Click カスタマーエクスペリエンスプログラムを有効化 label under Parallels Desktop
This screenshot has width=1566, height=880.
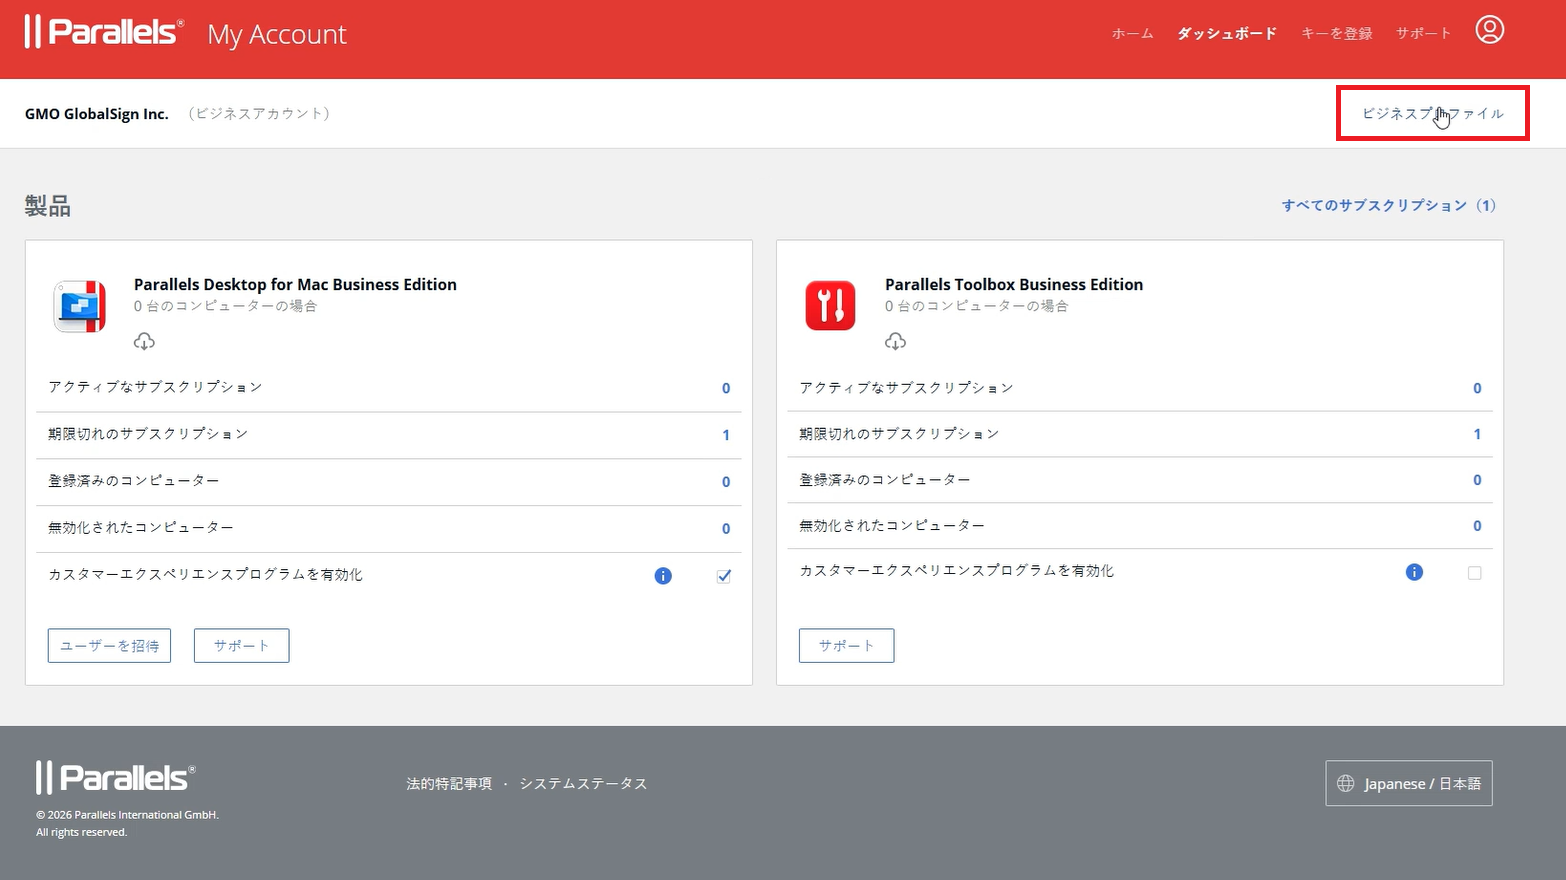click(x=205, y=575)
